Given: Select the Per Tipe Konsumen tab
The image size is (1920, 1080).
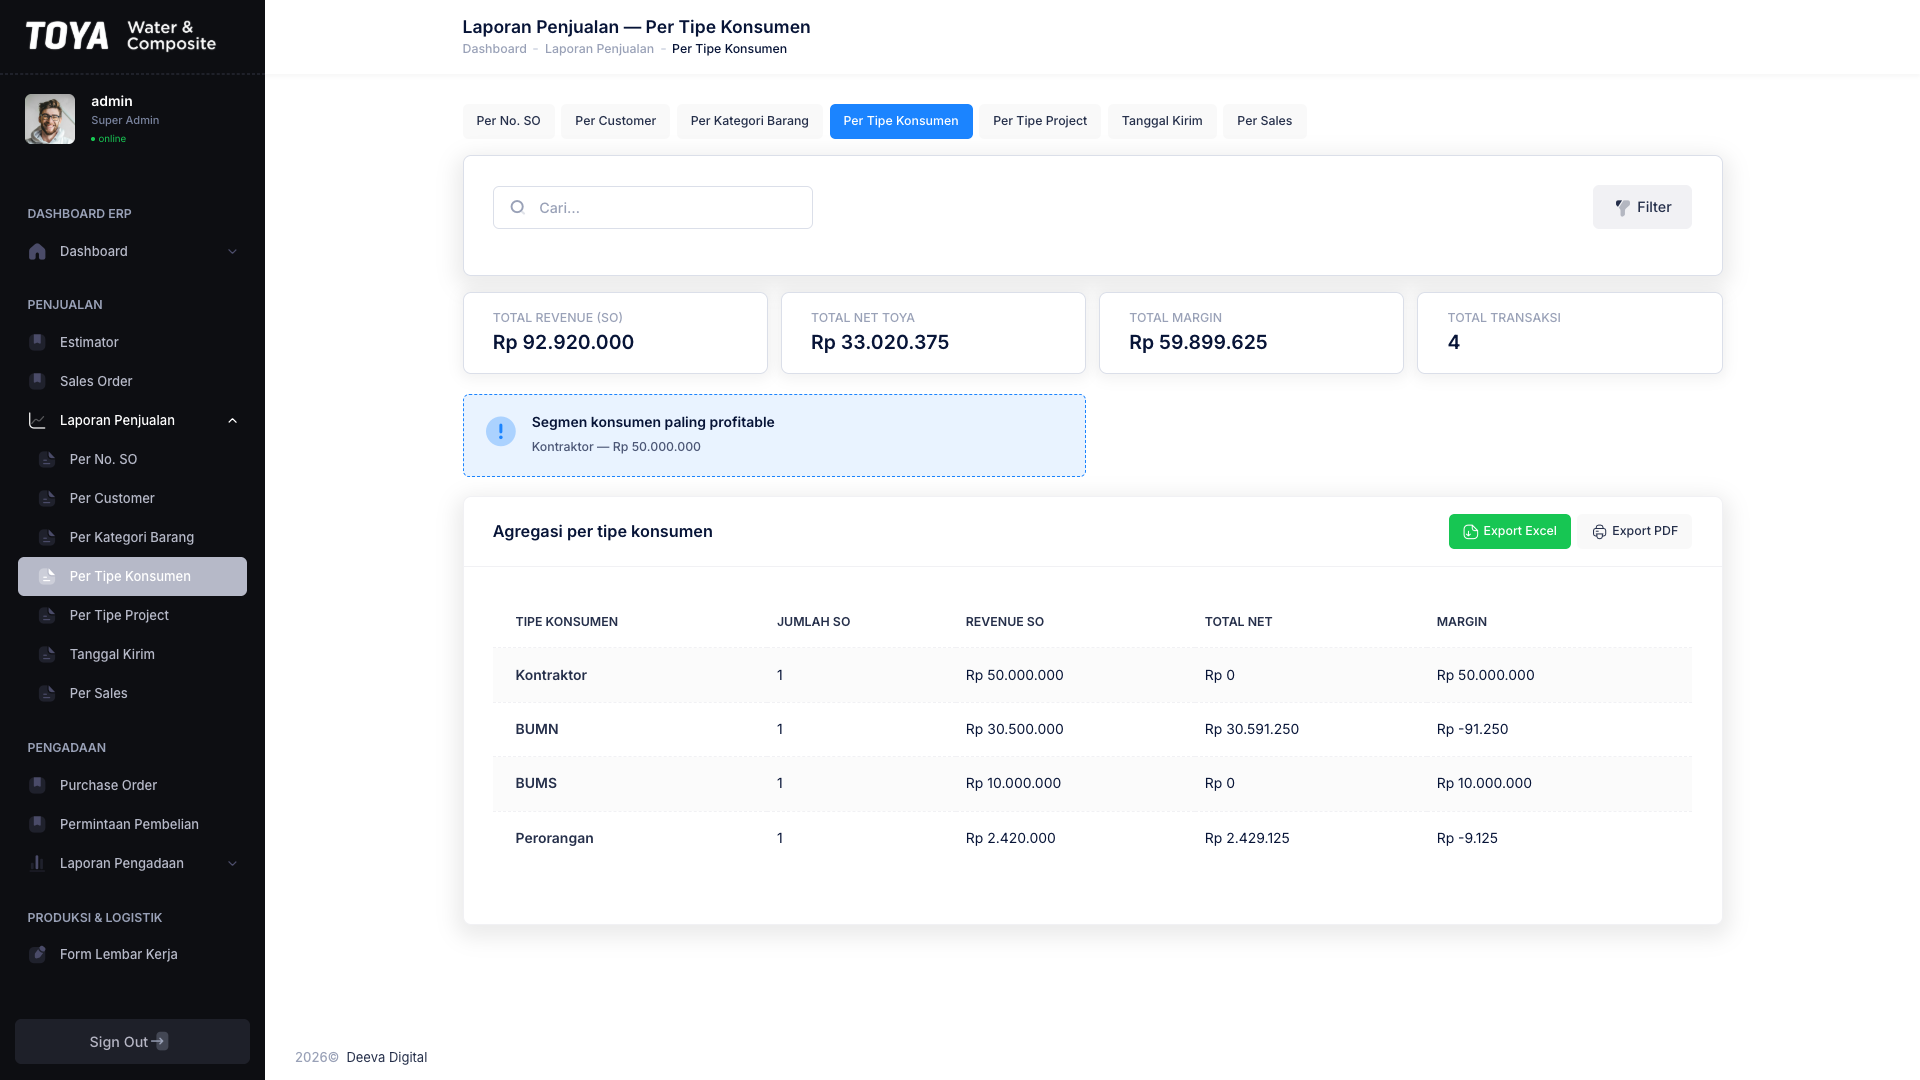Looking at the screenshot, I should [901, 121].
